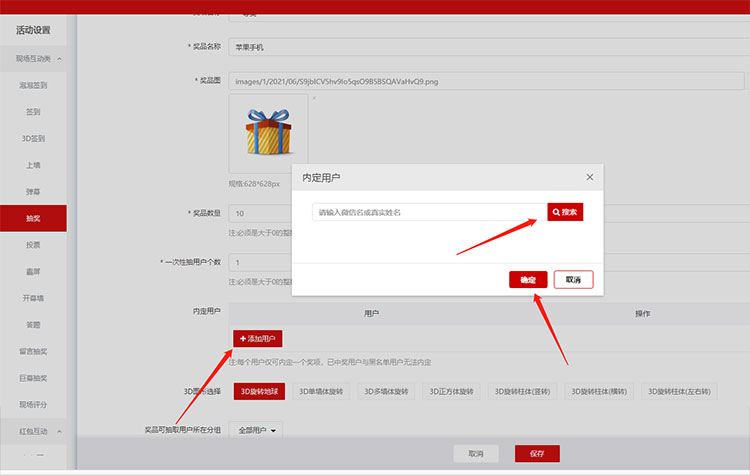The width and height of the screenshot is (750, 475).
Task: Remove the prize image with small x
Action: tap(314, 98)
